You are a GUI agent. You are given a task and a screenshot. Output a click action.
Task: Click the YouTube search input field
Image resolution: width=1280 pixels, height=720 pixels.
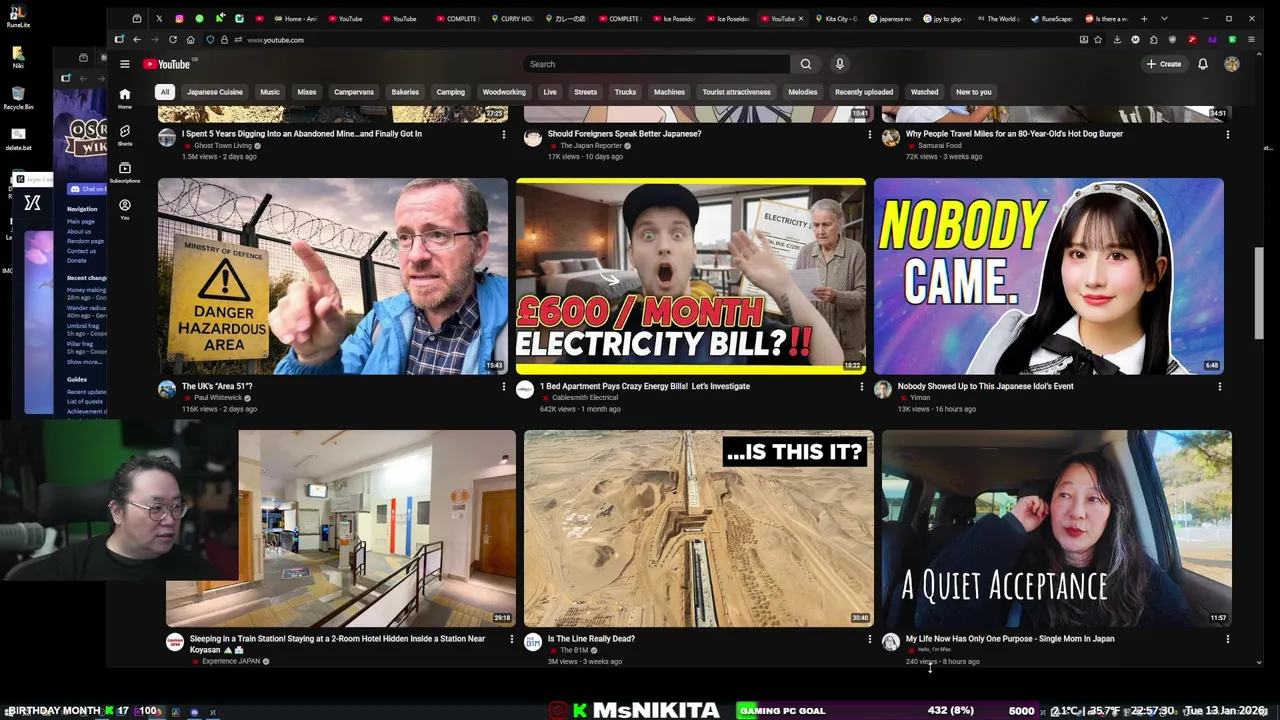[658, 64]
